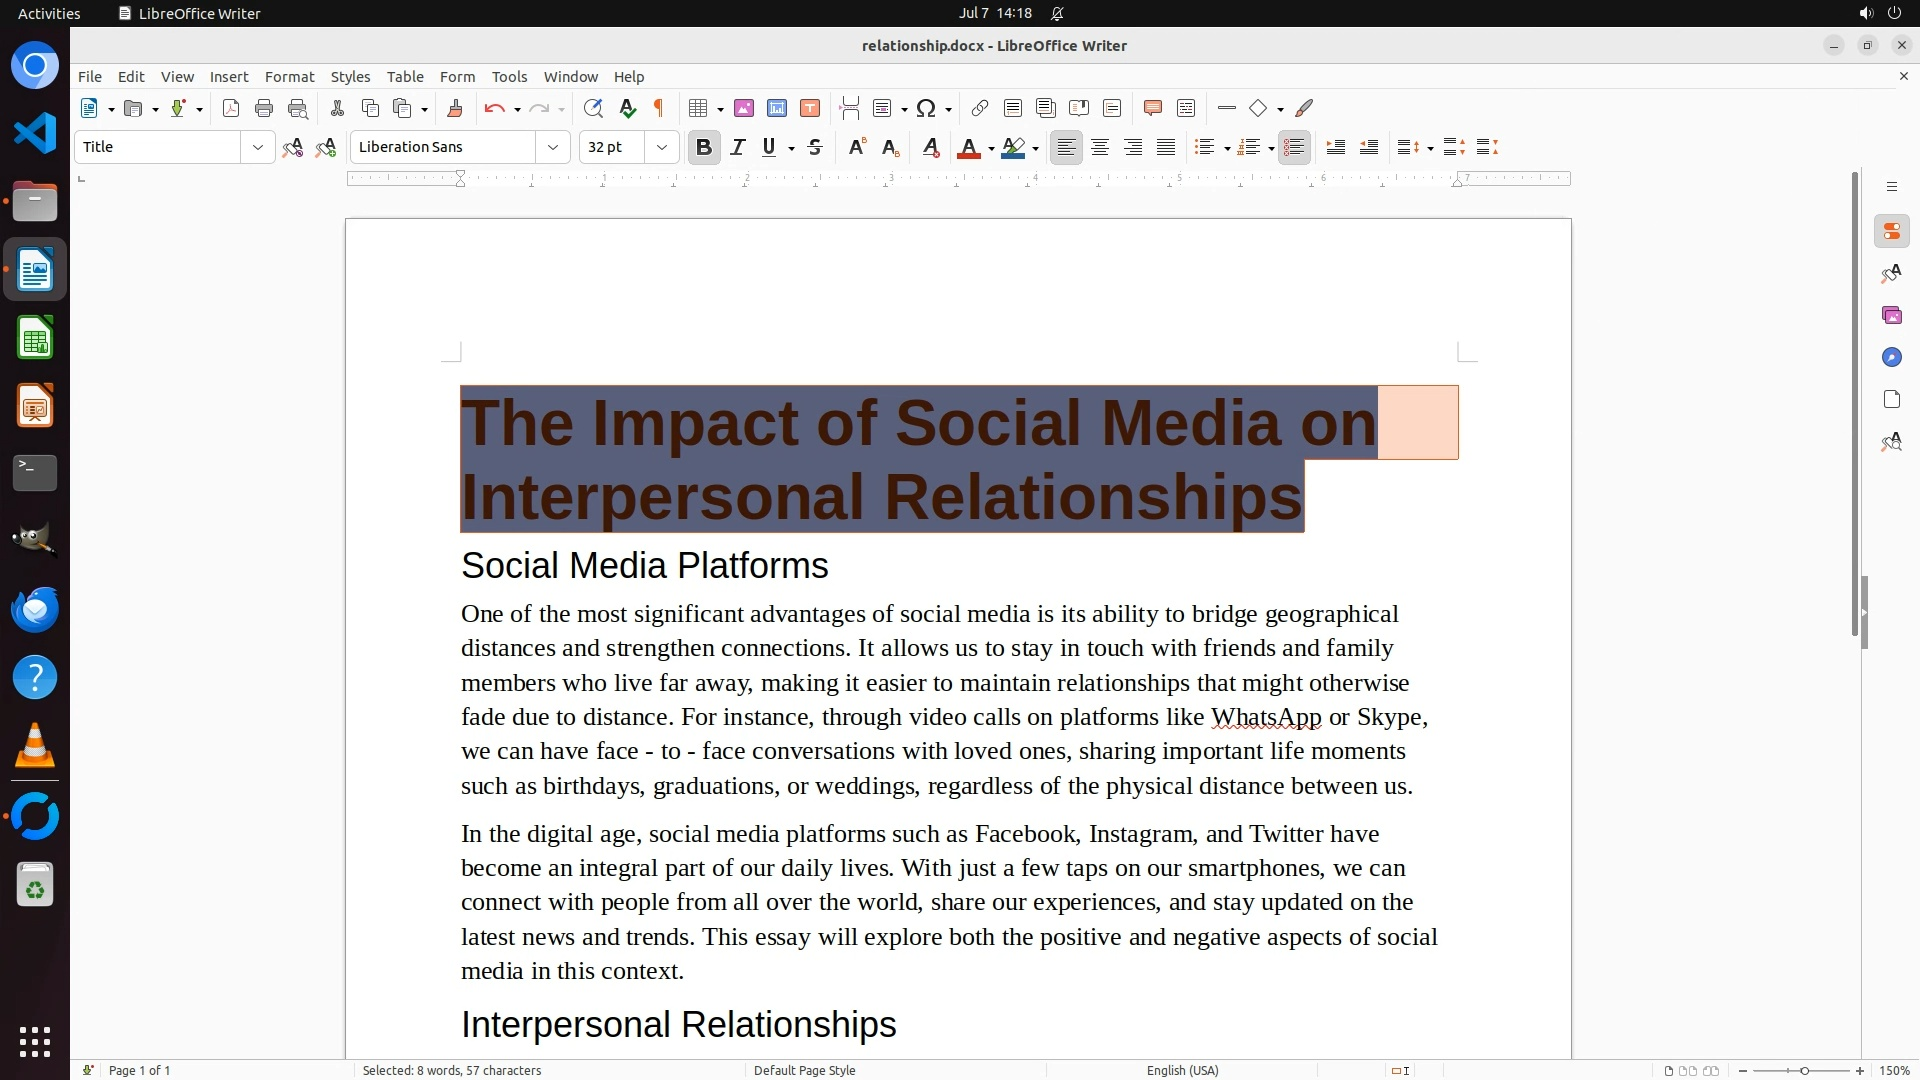The image size is (1920, 1080).
Task: Click the Export as PDF icon
Action: (x=231, y=108)
